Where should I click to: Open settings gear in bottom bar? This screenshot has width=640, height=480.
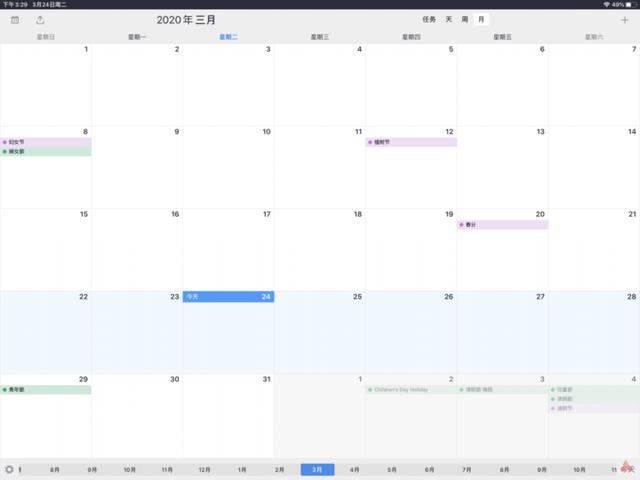9,469
